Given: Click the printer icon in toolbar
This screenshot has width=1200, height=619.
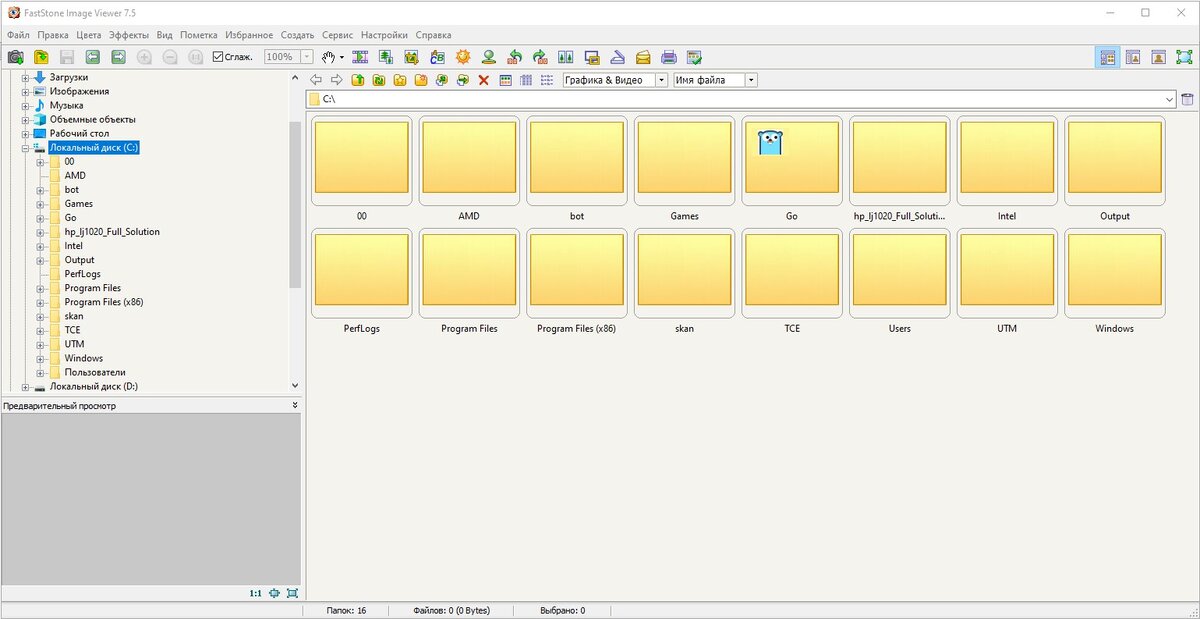Looking at the screenshot, I should pos(669,57).
